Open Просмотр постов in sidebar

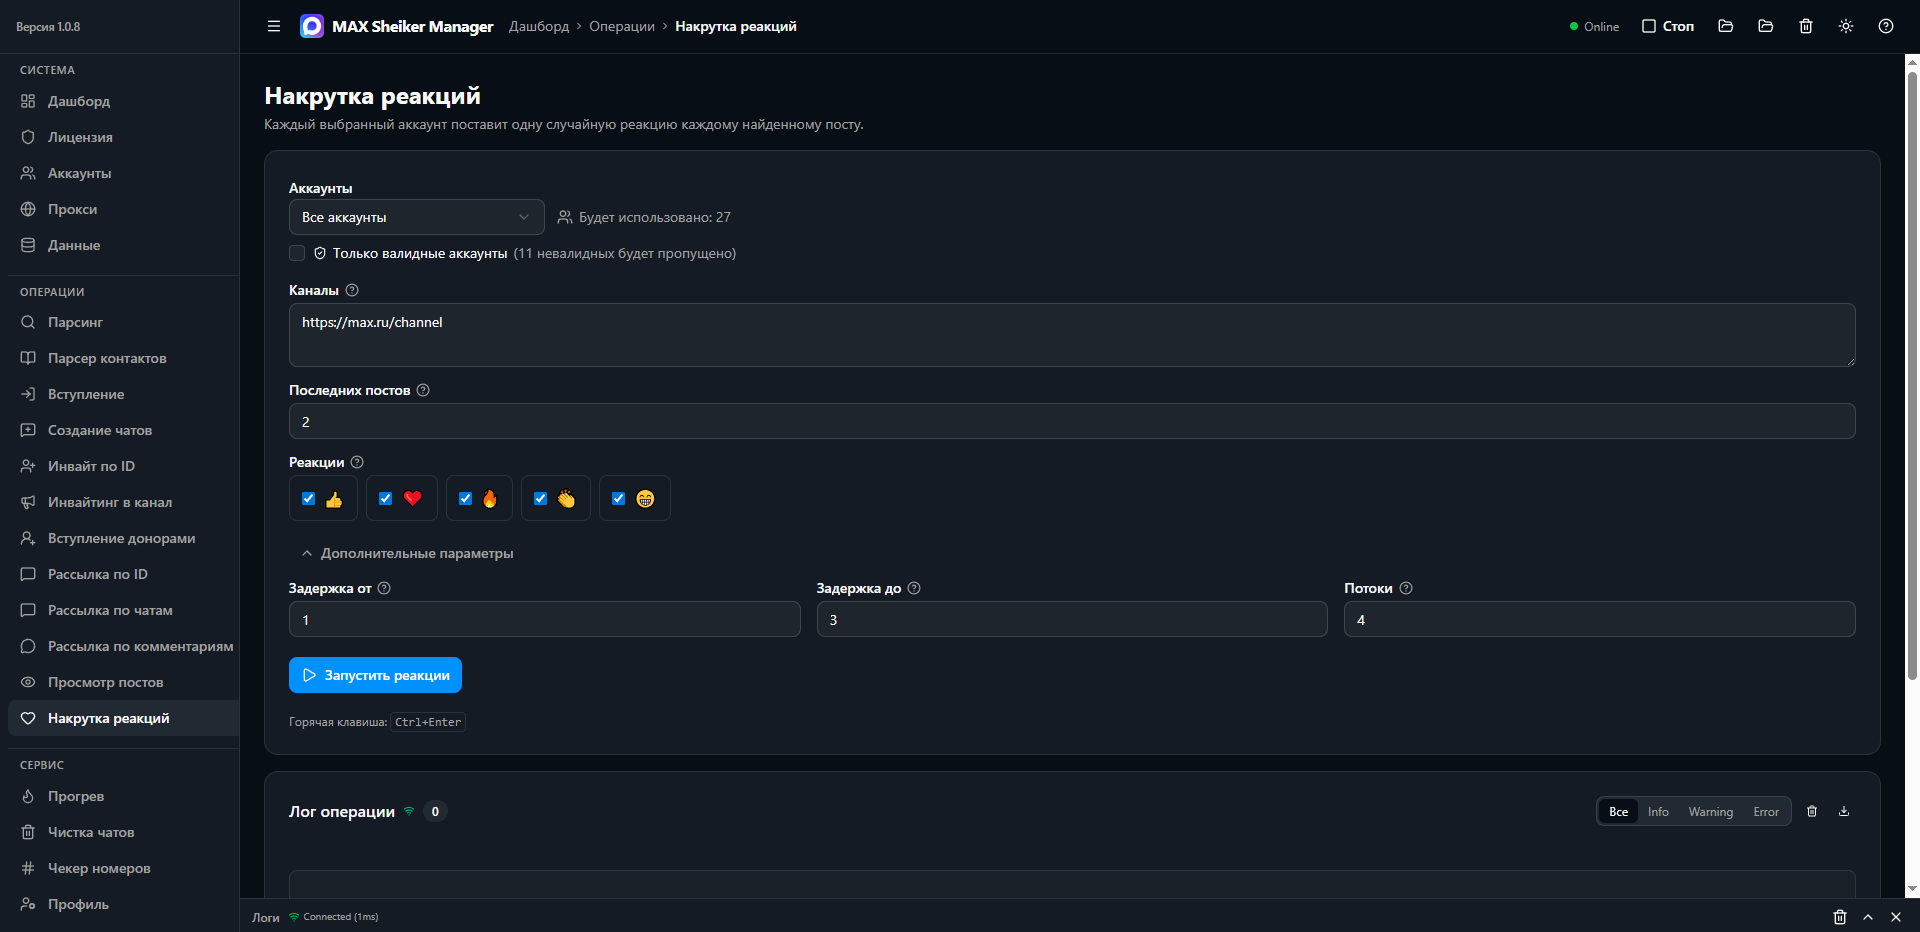(123, 682)
